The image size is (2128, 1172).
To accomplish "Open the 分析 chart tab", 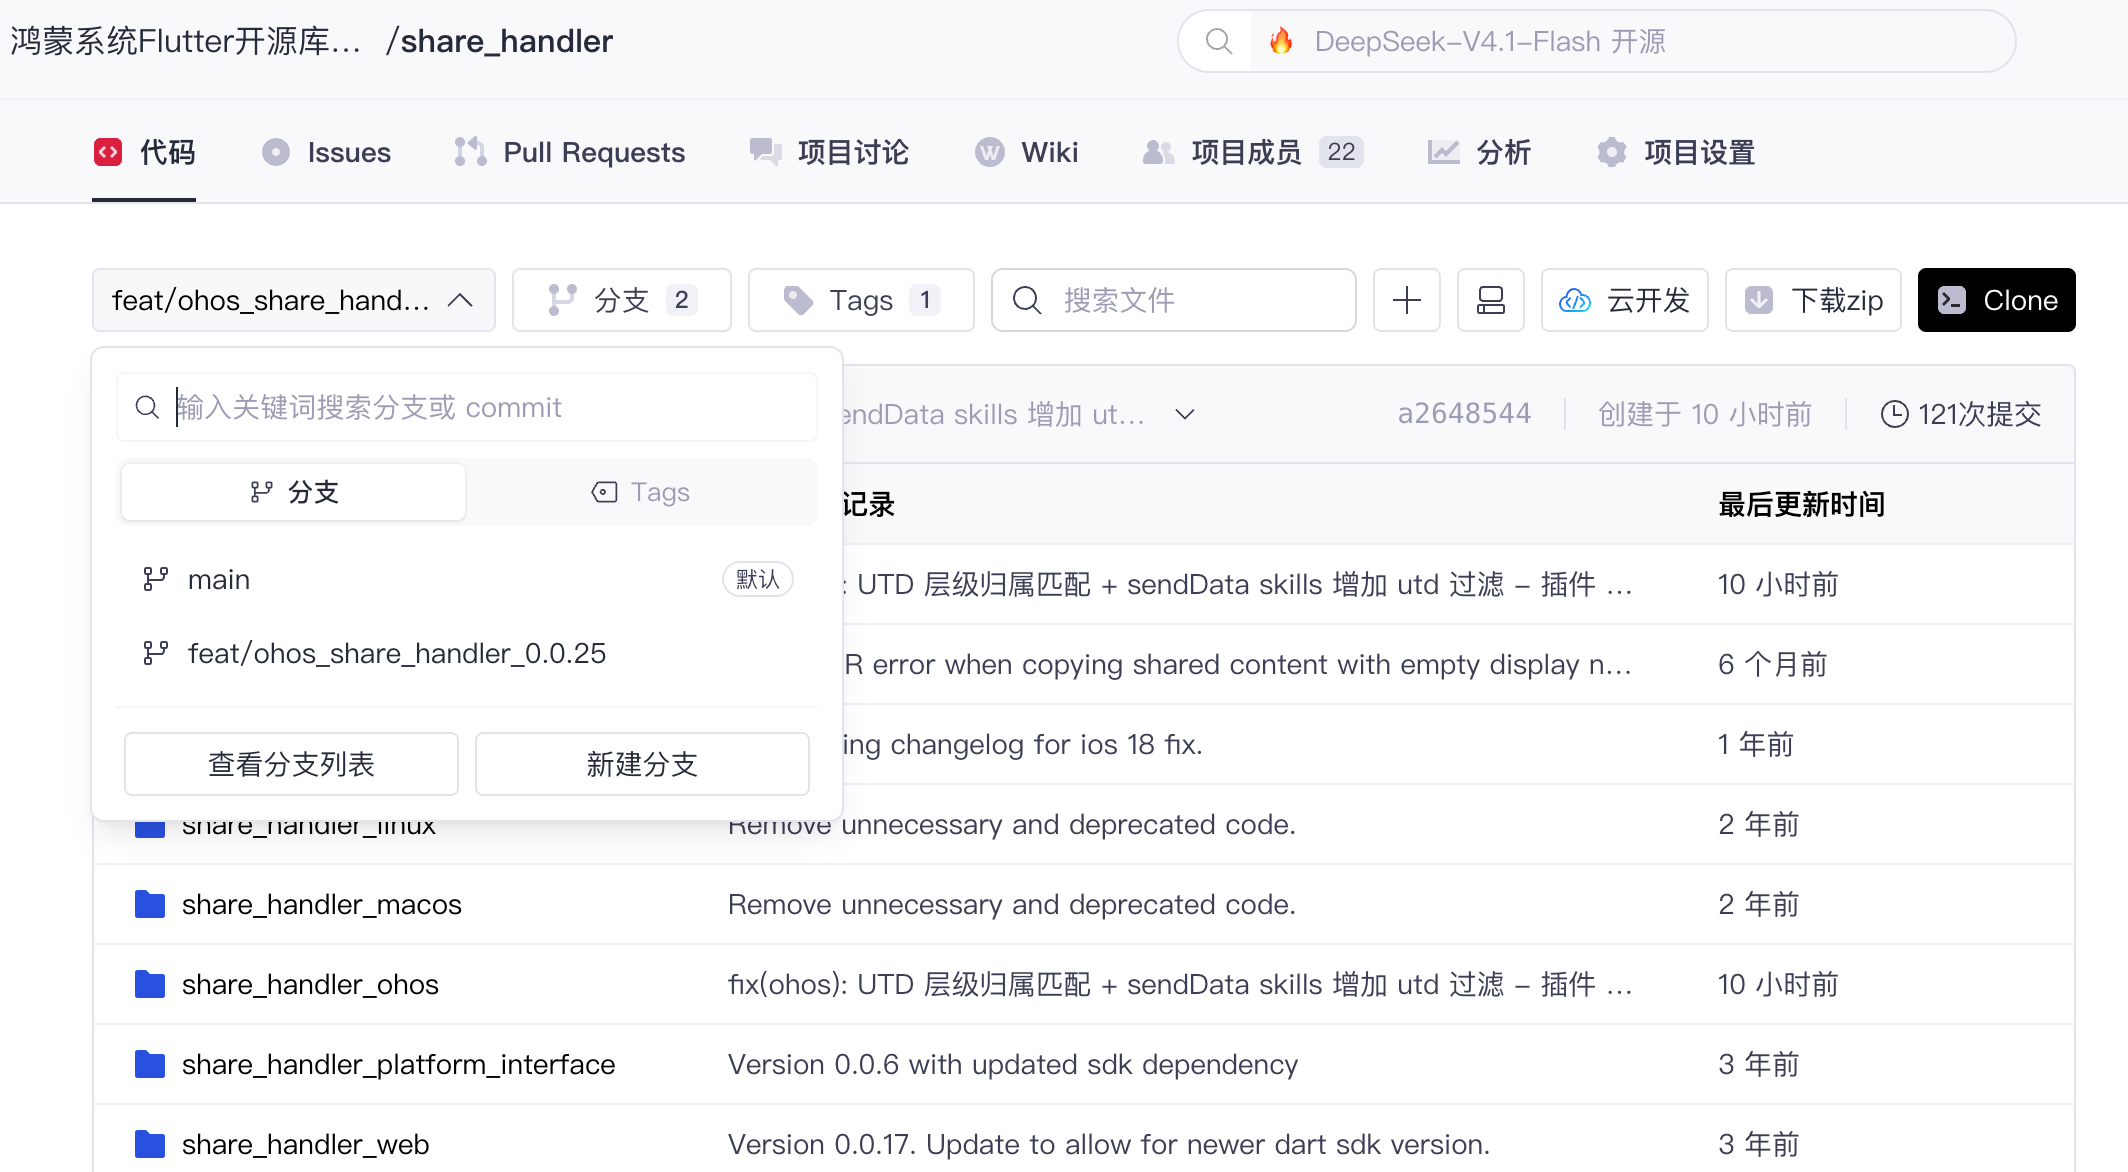I will point(1480,152).
